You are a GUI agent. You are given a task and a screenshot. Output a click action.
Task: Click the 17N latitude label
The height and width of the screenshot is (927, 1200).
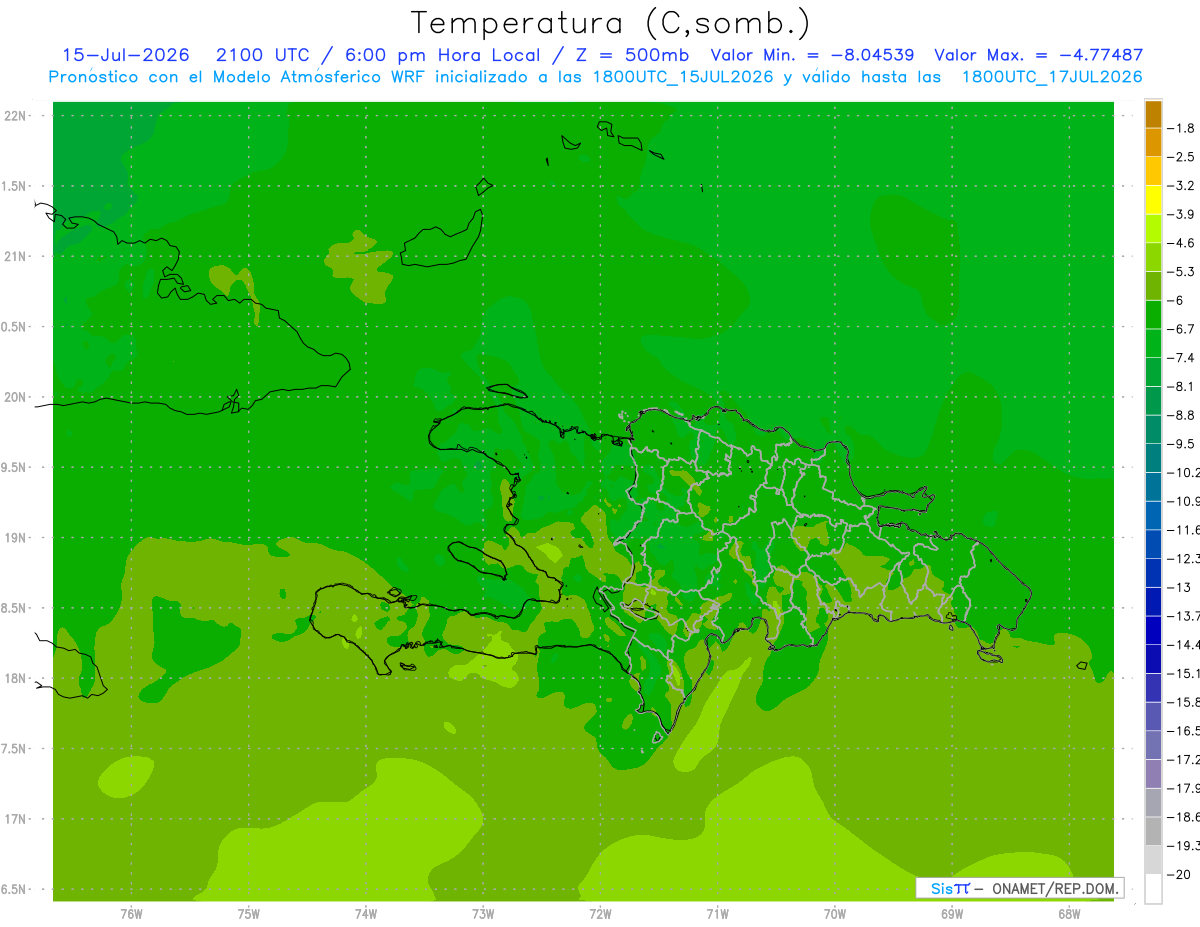(17, 819)
